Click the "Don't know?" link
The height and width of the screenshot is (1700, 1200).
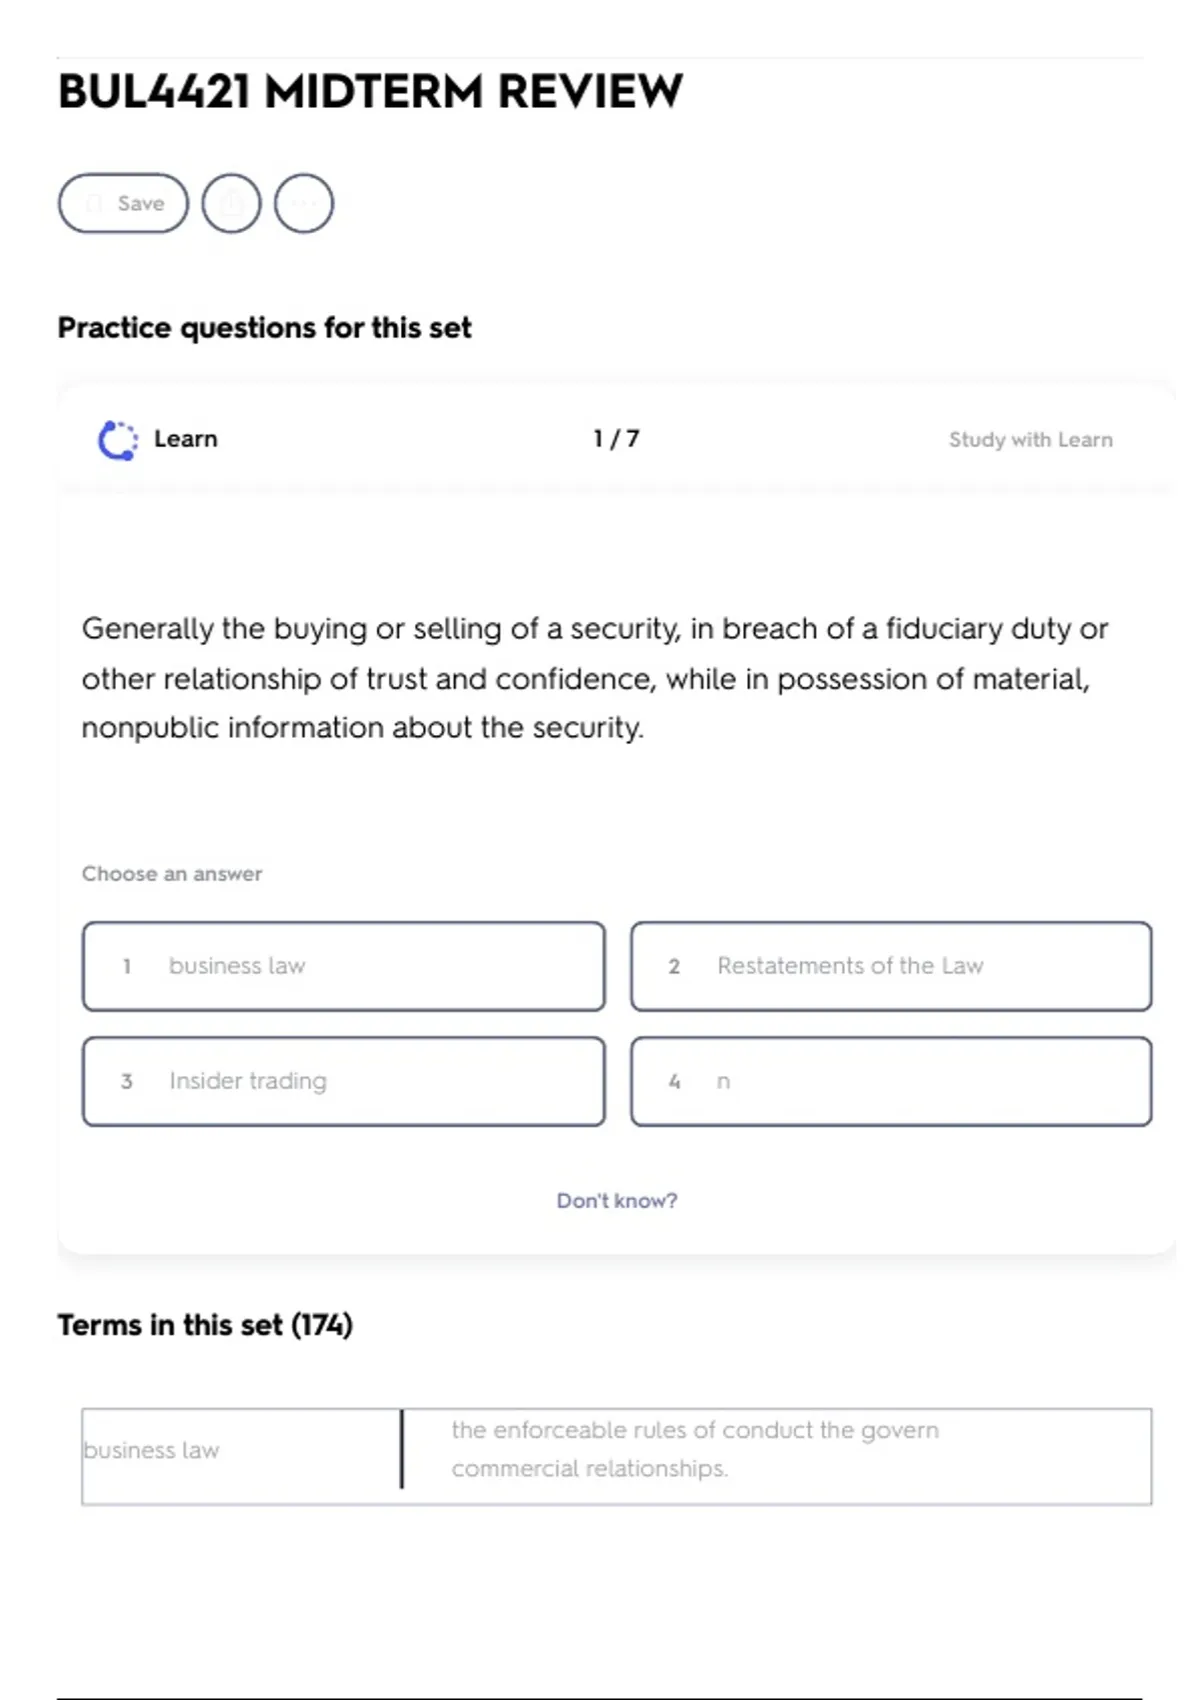(617, 1200)
